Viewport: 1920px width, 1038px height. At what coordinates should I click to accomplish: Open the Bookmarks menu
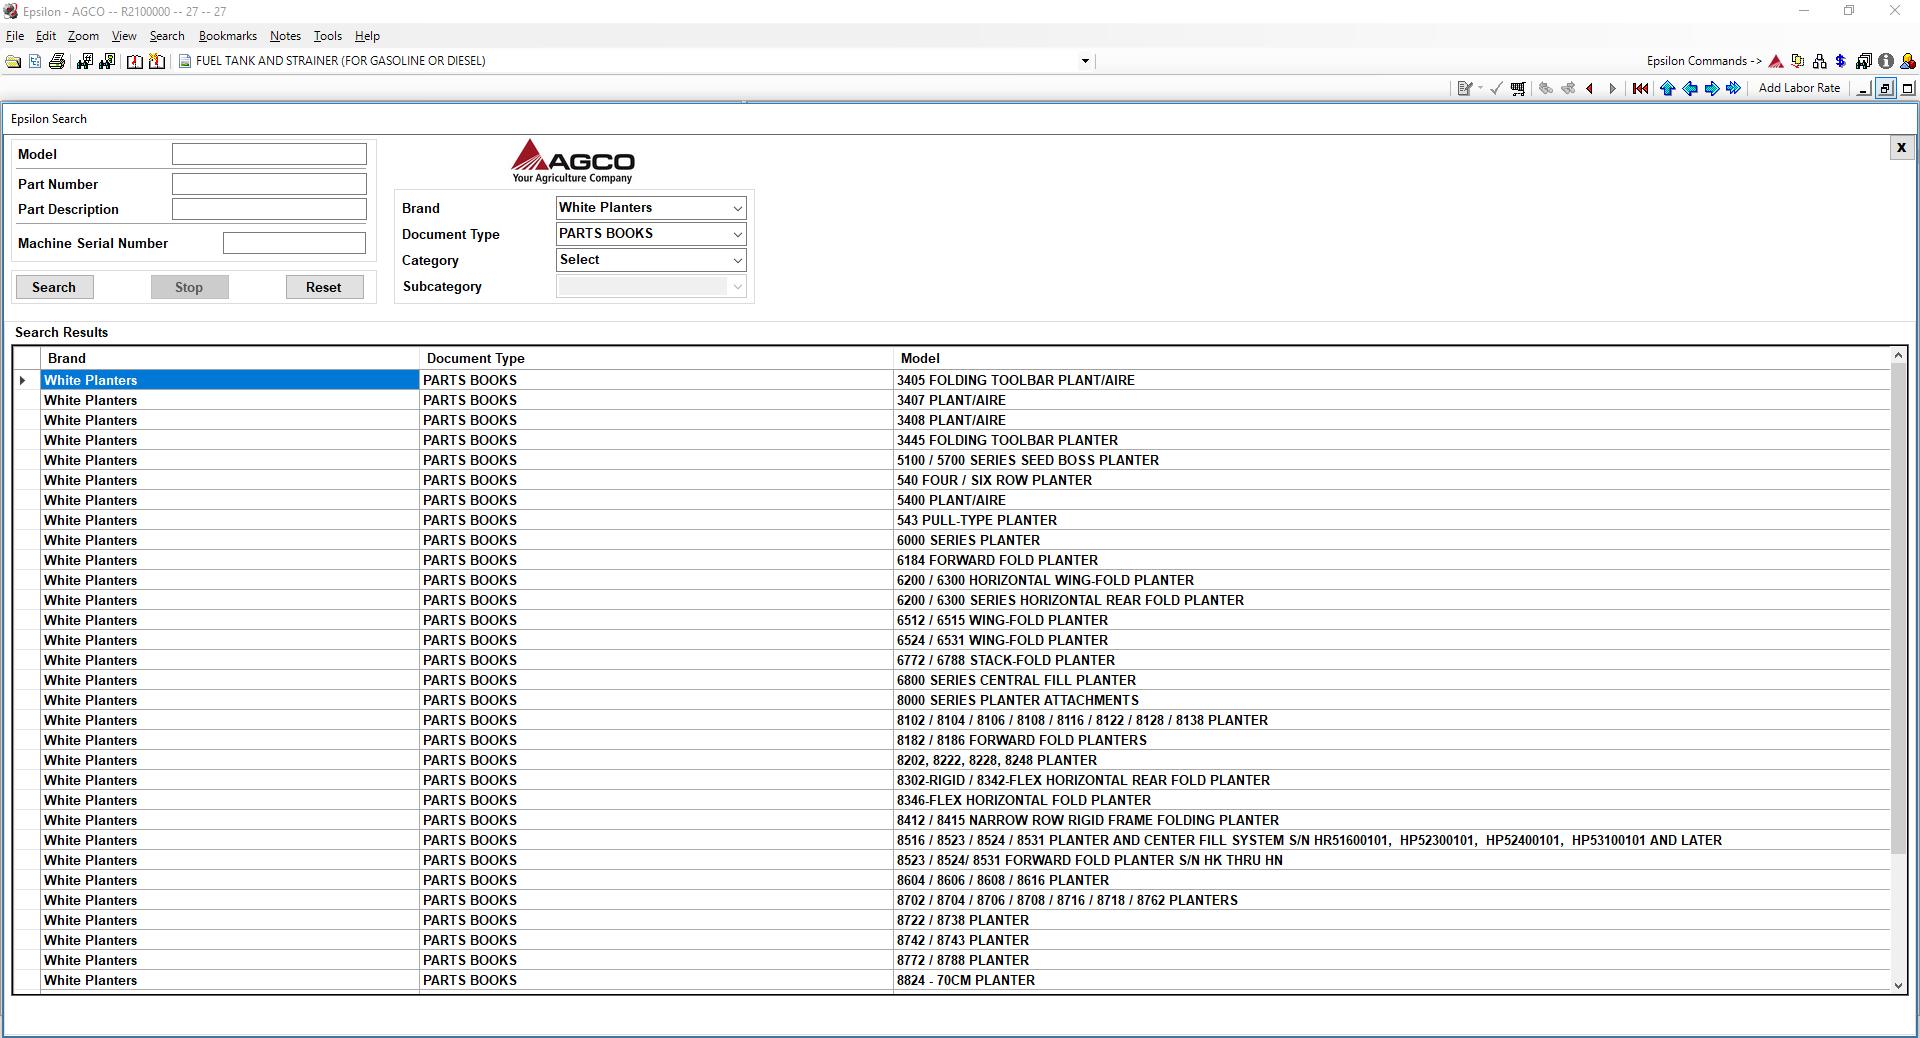[x=228, y=36]
